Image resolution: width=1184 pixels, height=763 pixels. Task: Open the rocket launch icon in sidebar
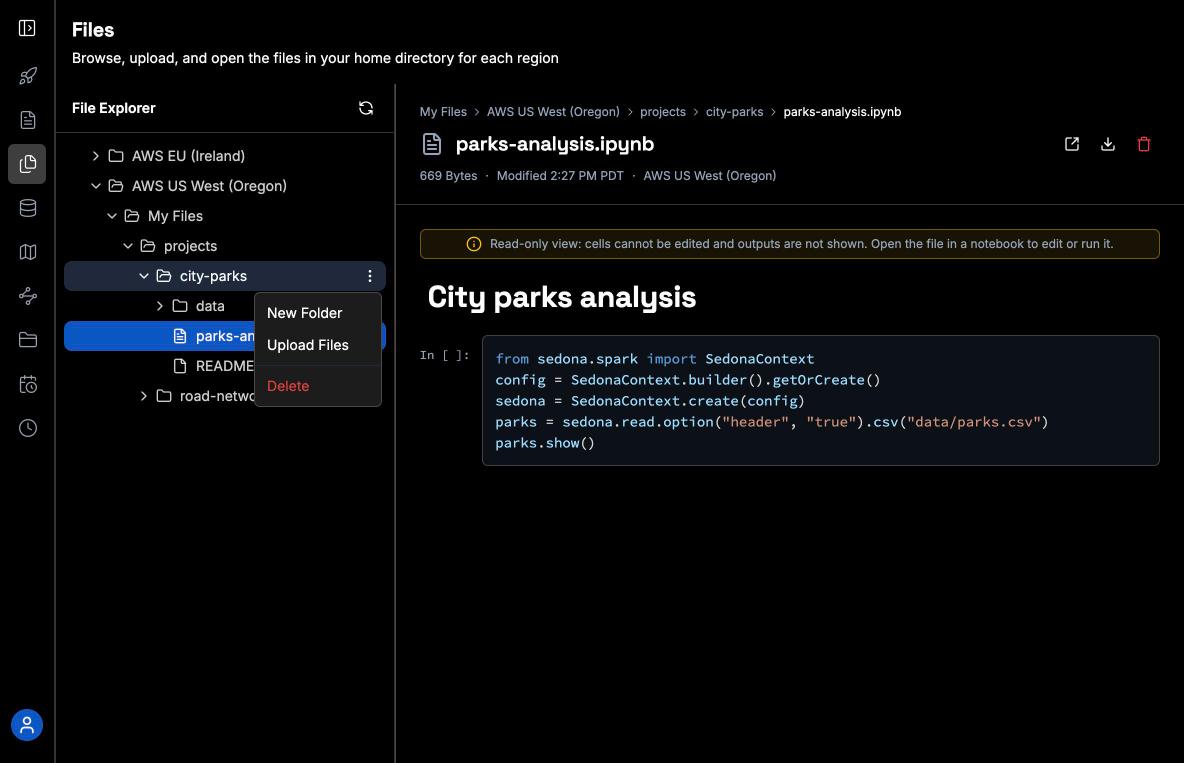[x=27, y=76]
